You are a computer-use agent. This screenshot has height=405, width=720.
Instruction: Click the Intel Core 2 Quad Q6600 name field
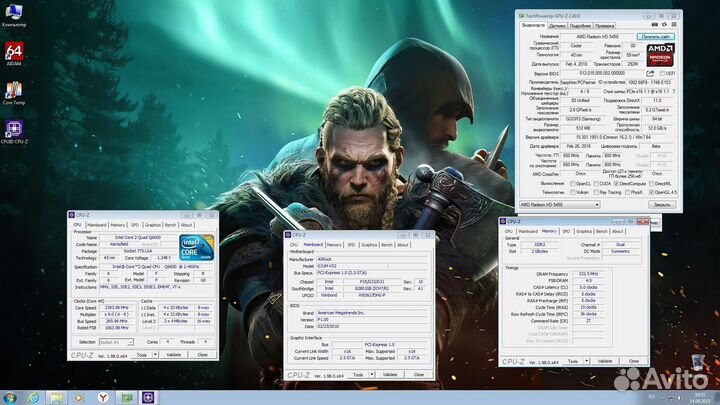pos(138,237)
